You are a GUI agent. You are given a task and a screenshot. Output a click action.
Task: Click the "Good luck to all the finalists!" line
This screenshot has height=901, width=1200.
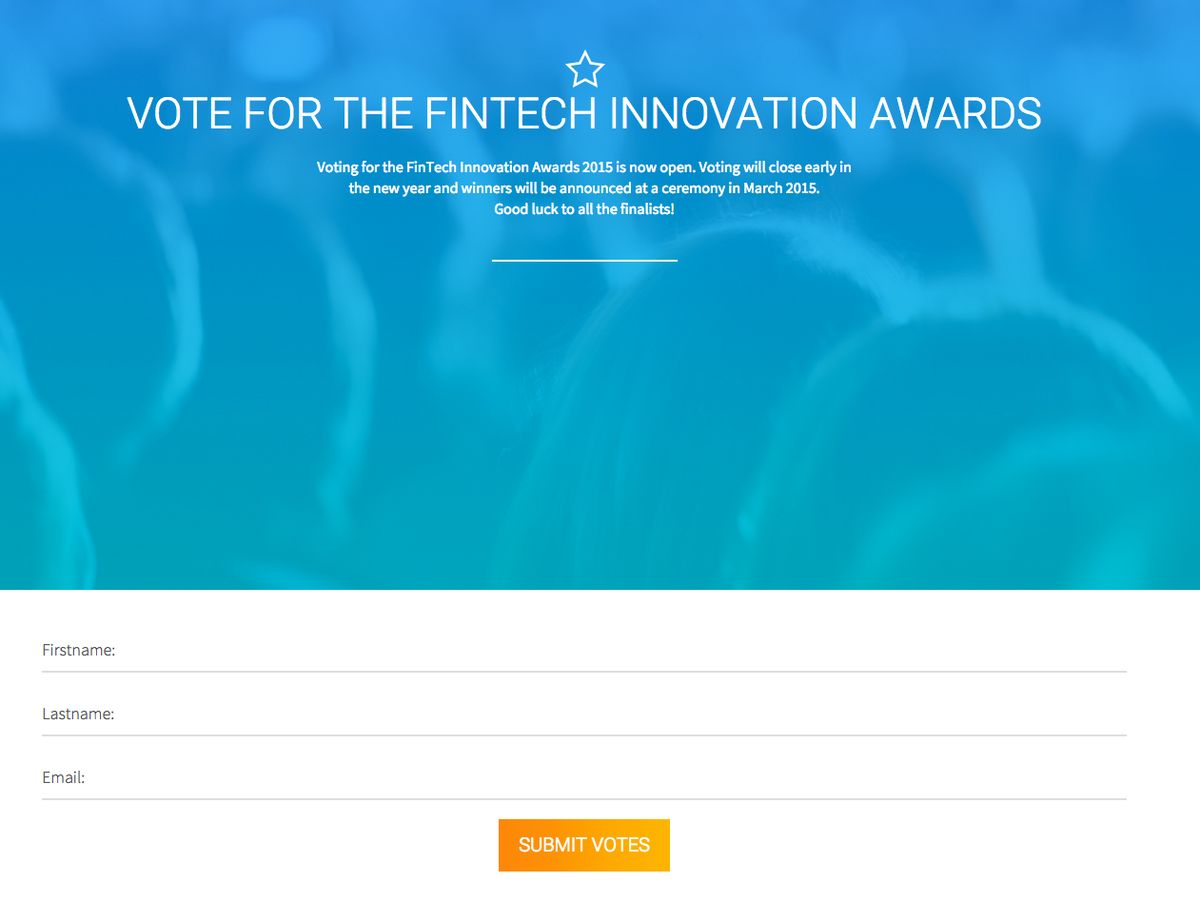(584, 210)
